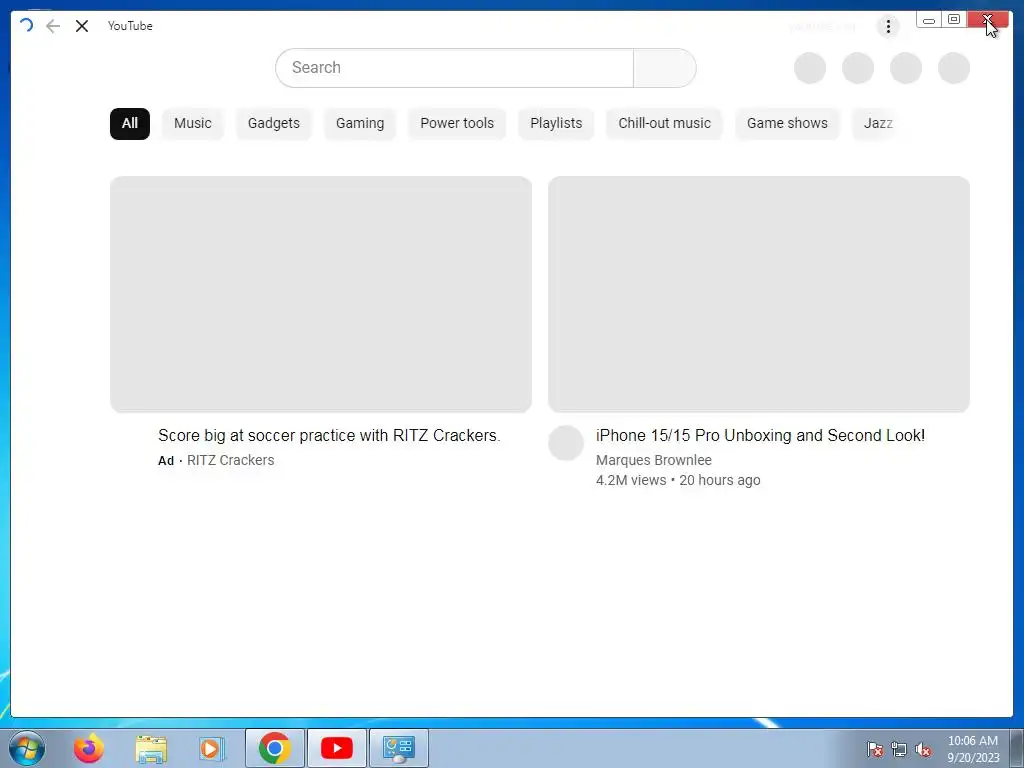Image resolution: width=1024 pixels, height=768 pixels.
Task: Restore down the YouTube window
Action: (x=953, y=20)
